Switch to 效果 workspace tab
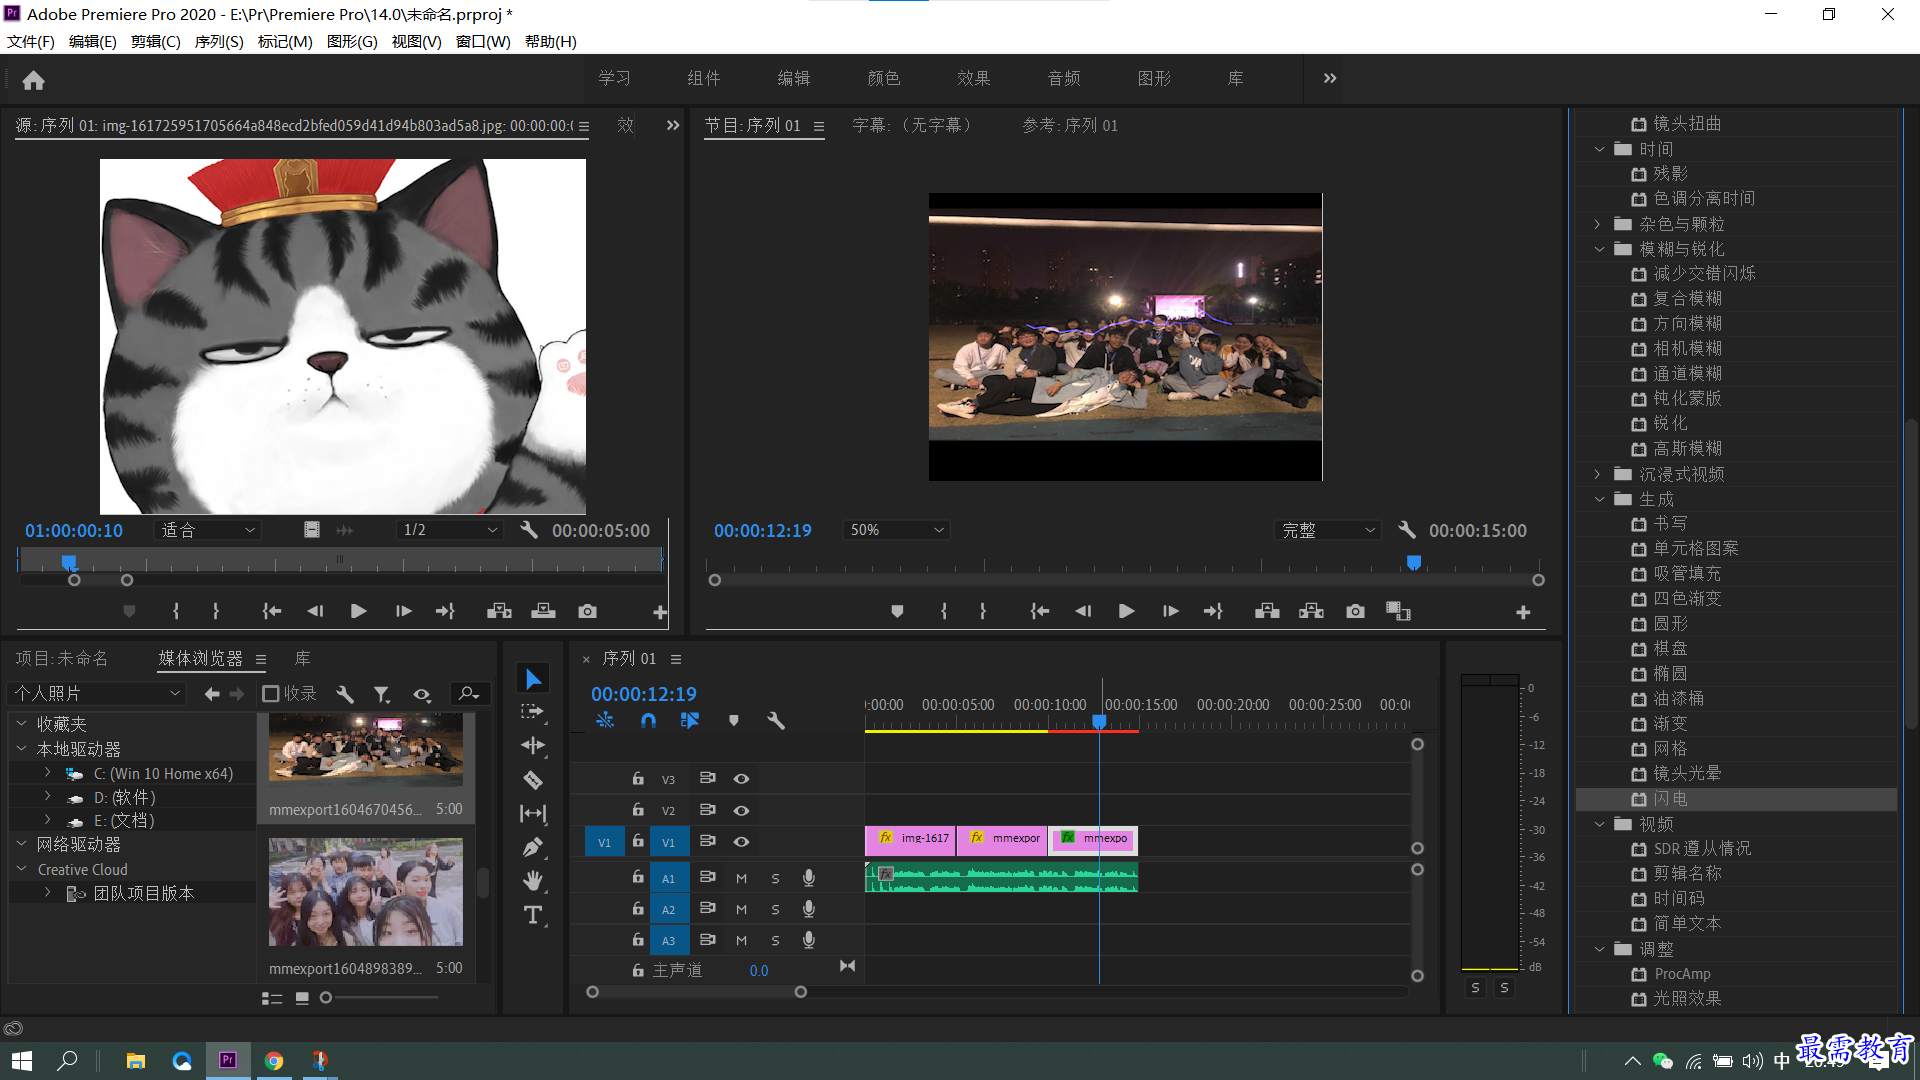This screenshot has width=1920, height=1080. pyautogui.click(x=973, y=78)
